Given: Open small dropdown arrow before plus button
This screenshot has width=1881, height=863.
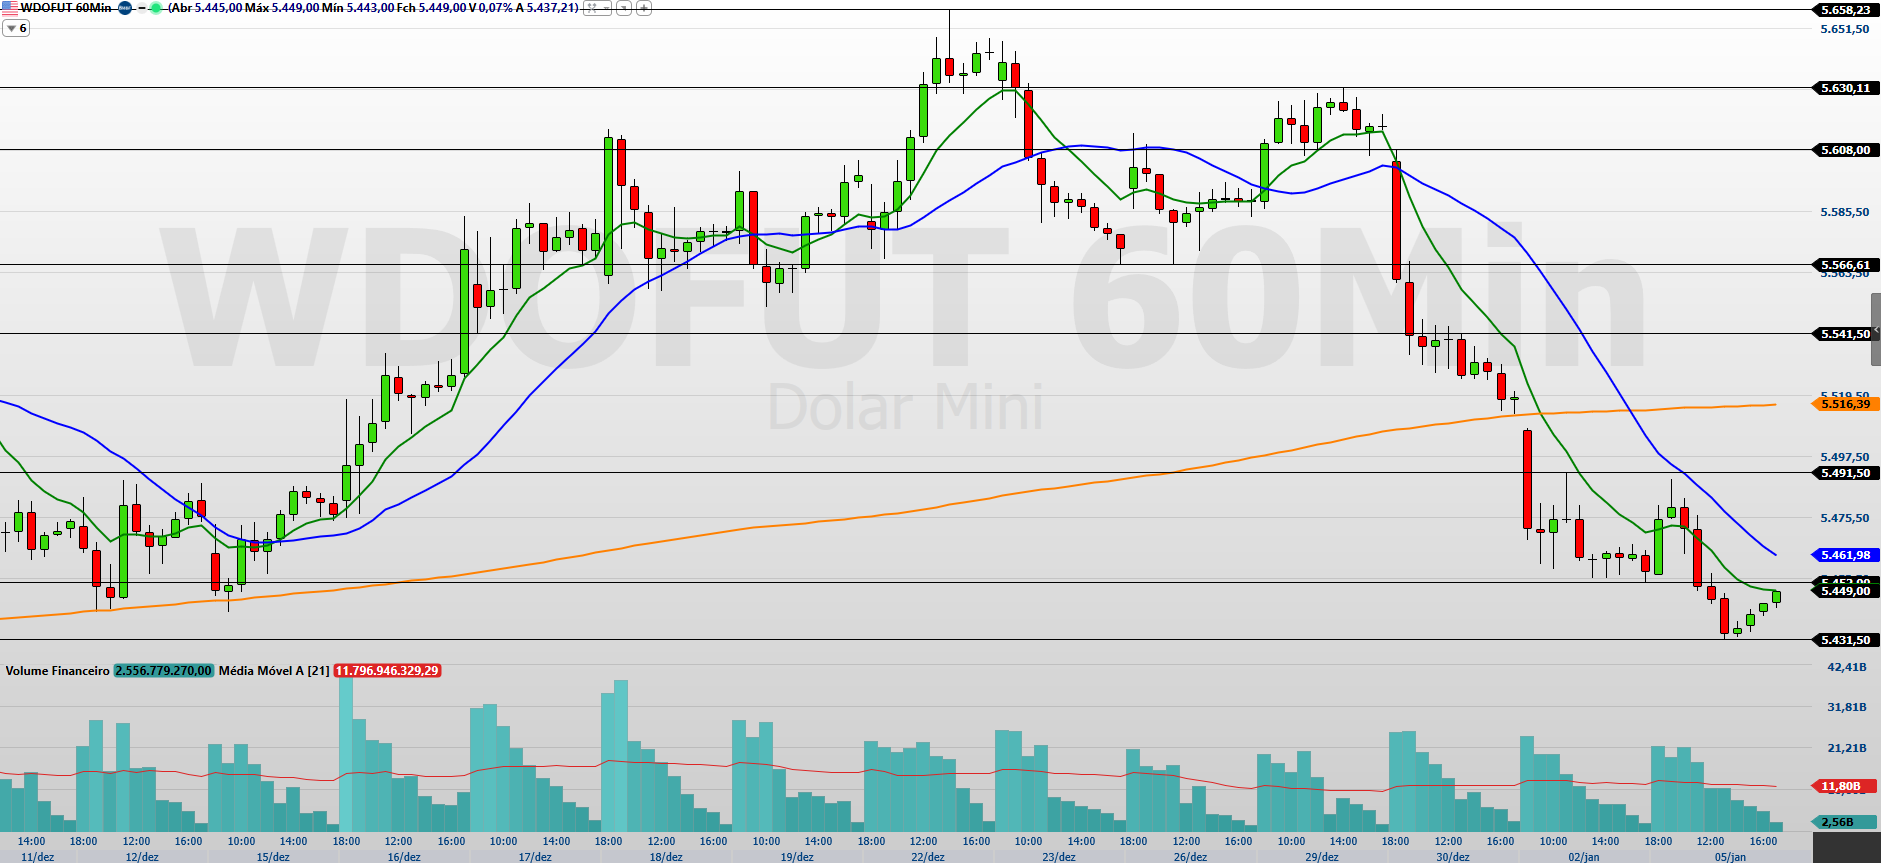Looking at the screenshot, I should tap(623, 8).
